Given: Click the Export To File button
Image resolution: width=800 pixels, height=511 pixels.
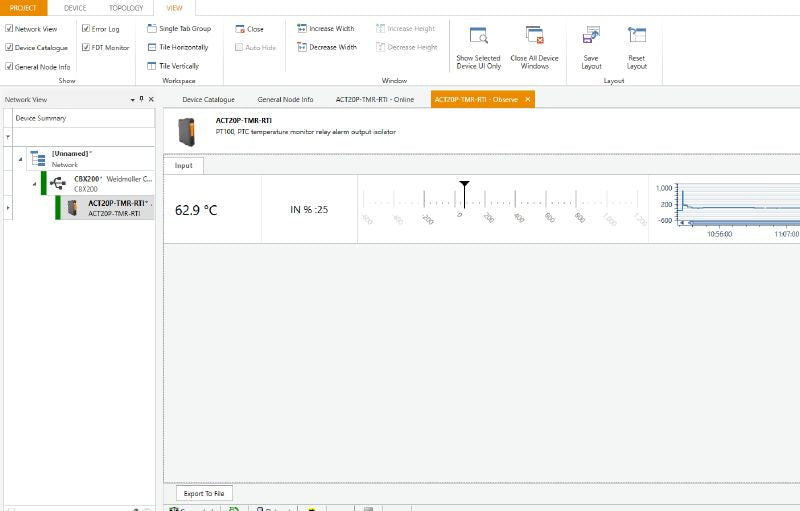Looking at the screenshot, I should coord(204,493).
